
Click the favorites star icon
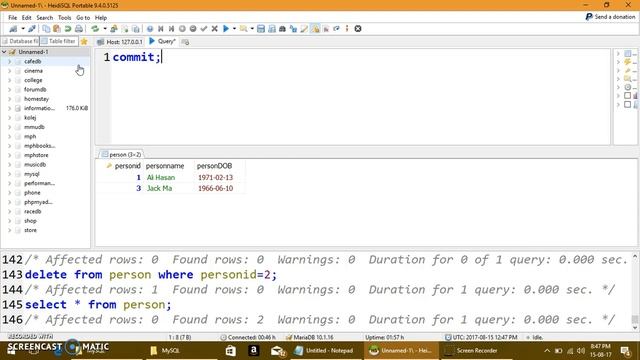pos(84,41)
